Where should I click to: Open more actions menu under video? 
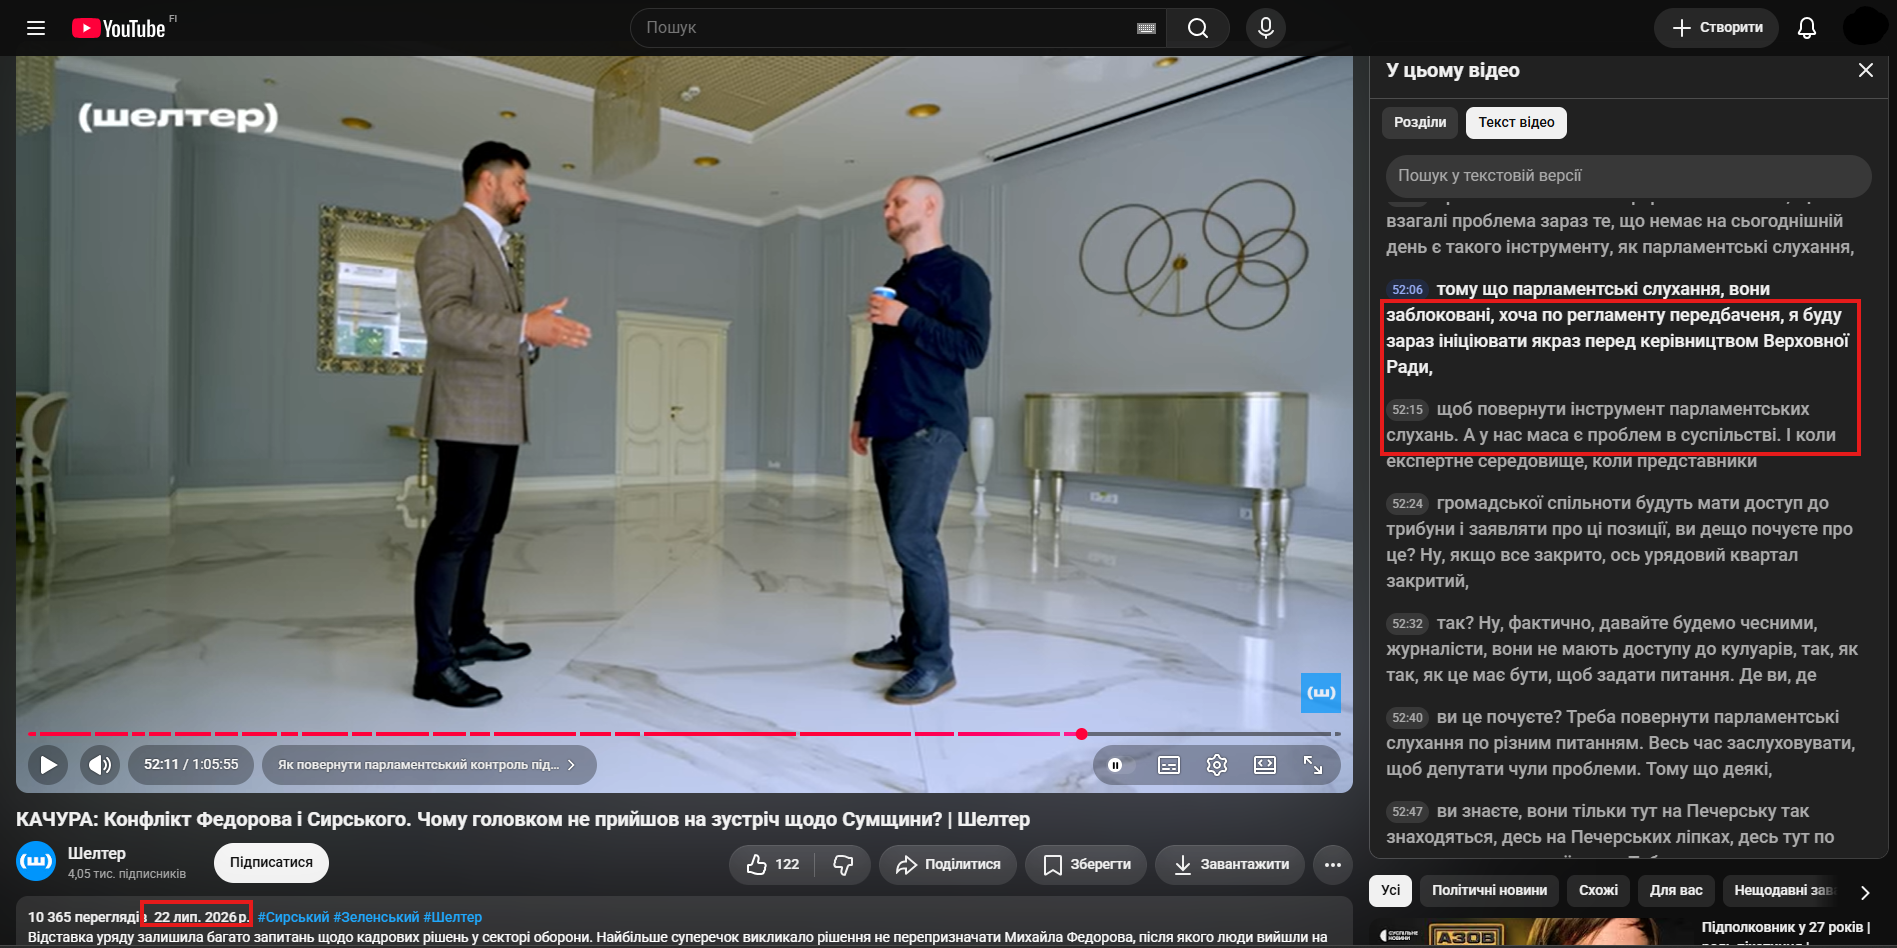[x=1333, y=865]
